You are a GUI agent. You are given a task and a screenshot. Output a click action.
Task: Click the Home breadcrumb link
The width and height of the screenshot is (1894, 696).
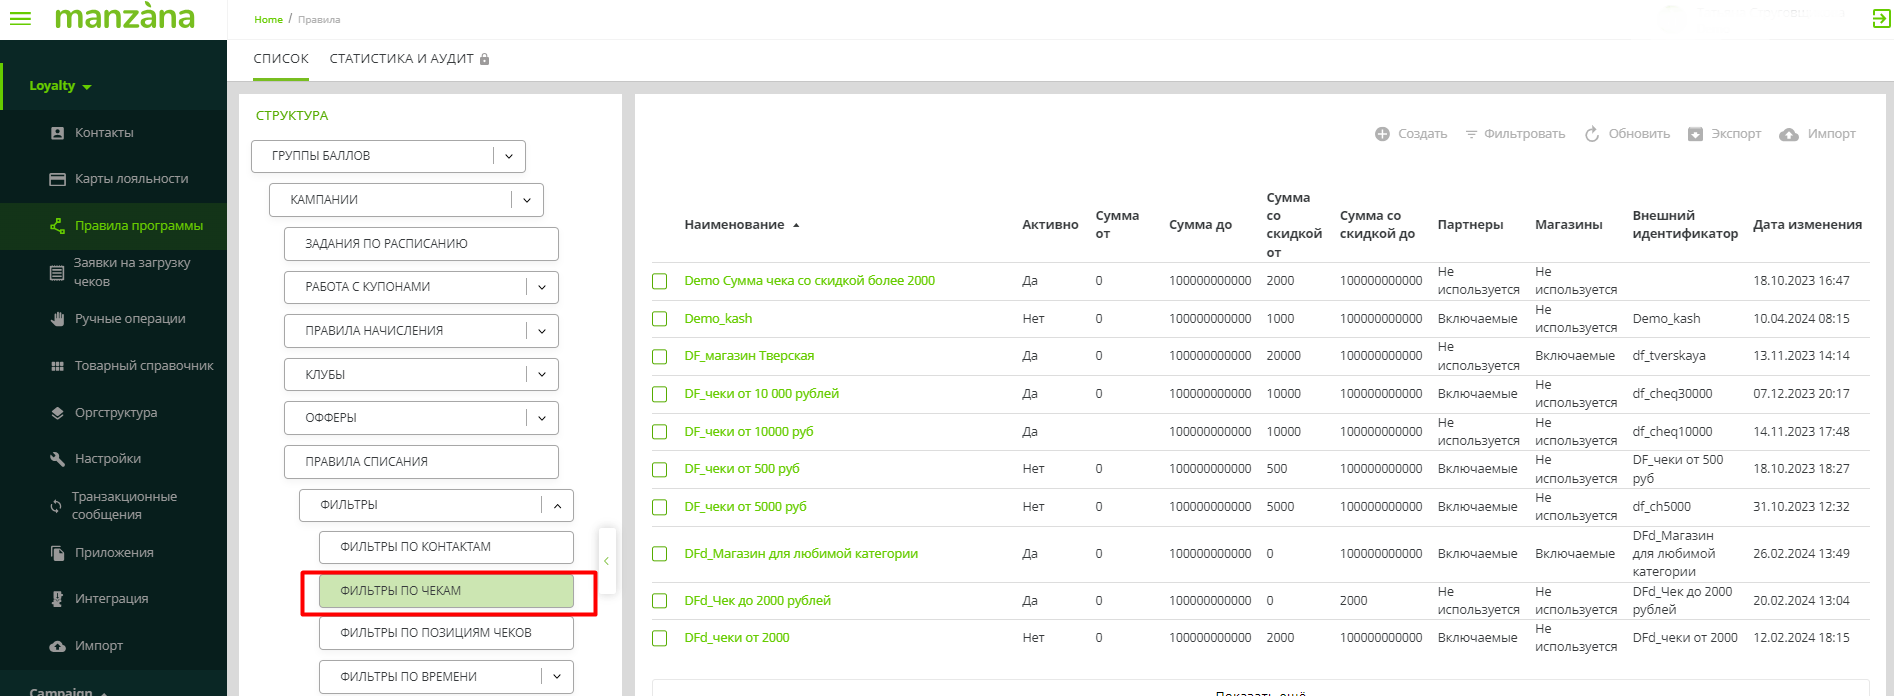tap(268, 19)
